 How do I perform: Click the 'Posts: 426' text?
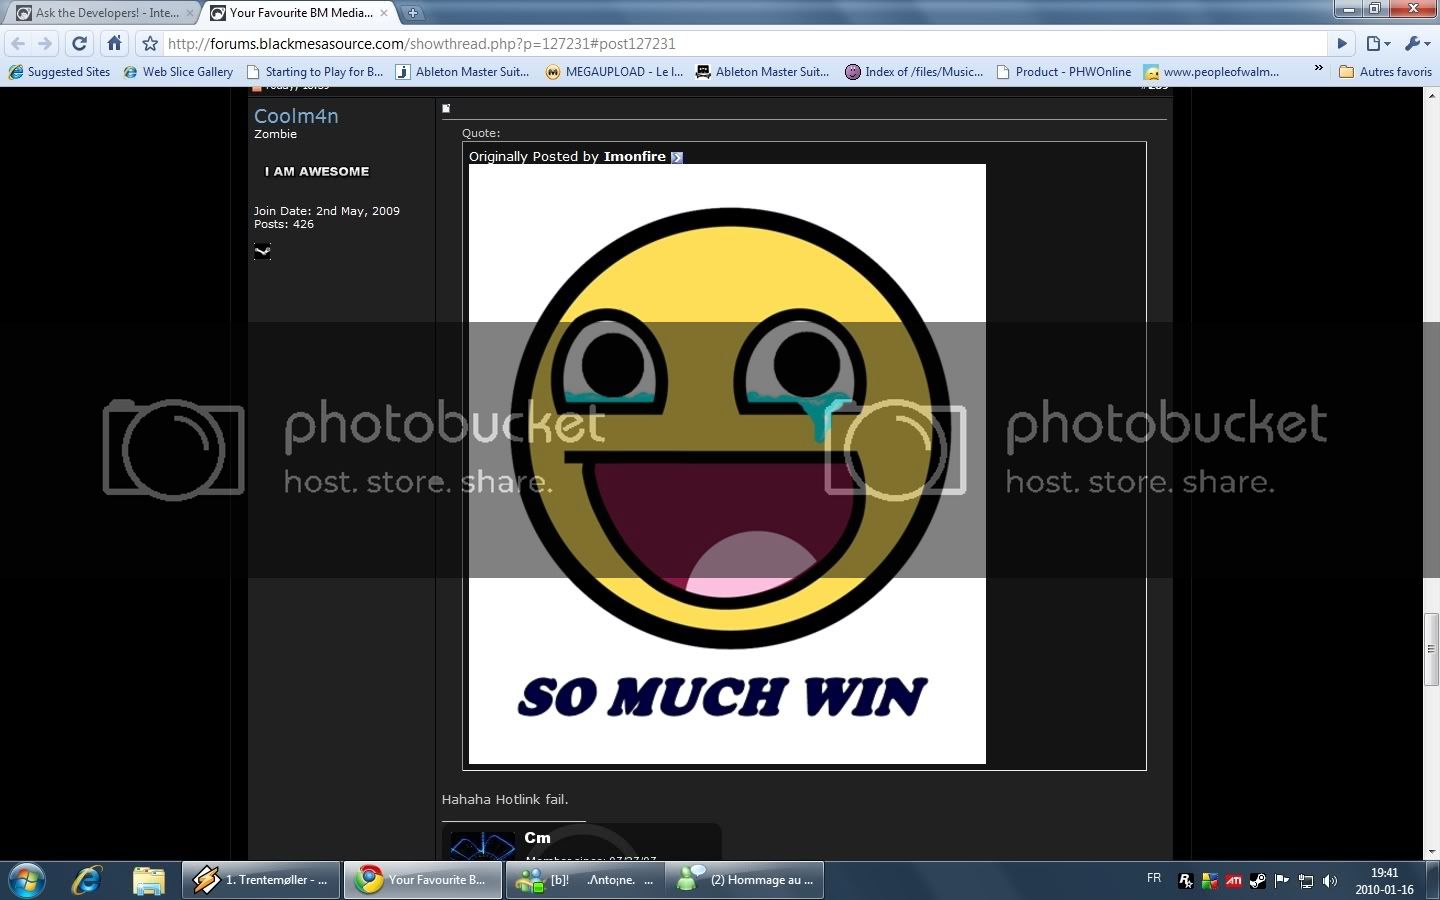point(284,224)
